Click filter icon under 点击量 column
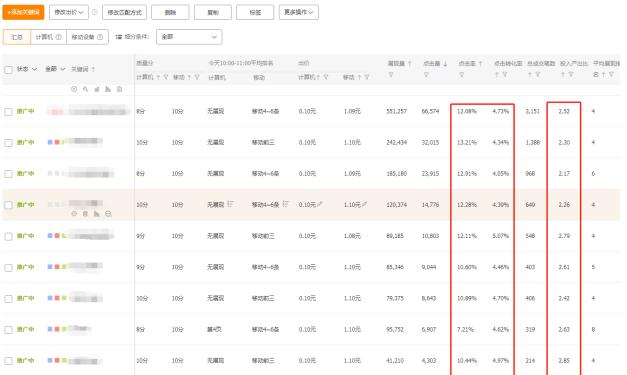This screenshot has width=627, height=375. (426, 75)
